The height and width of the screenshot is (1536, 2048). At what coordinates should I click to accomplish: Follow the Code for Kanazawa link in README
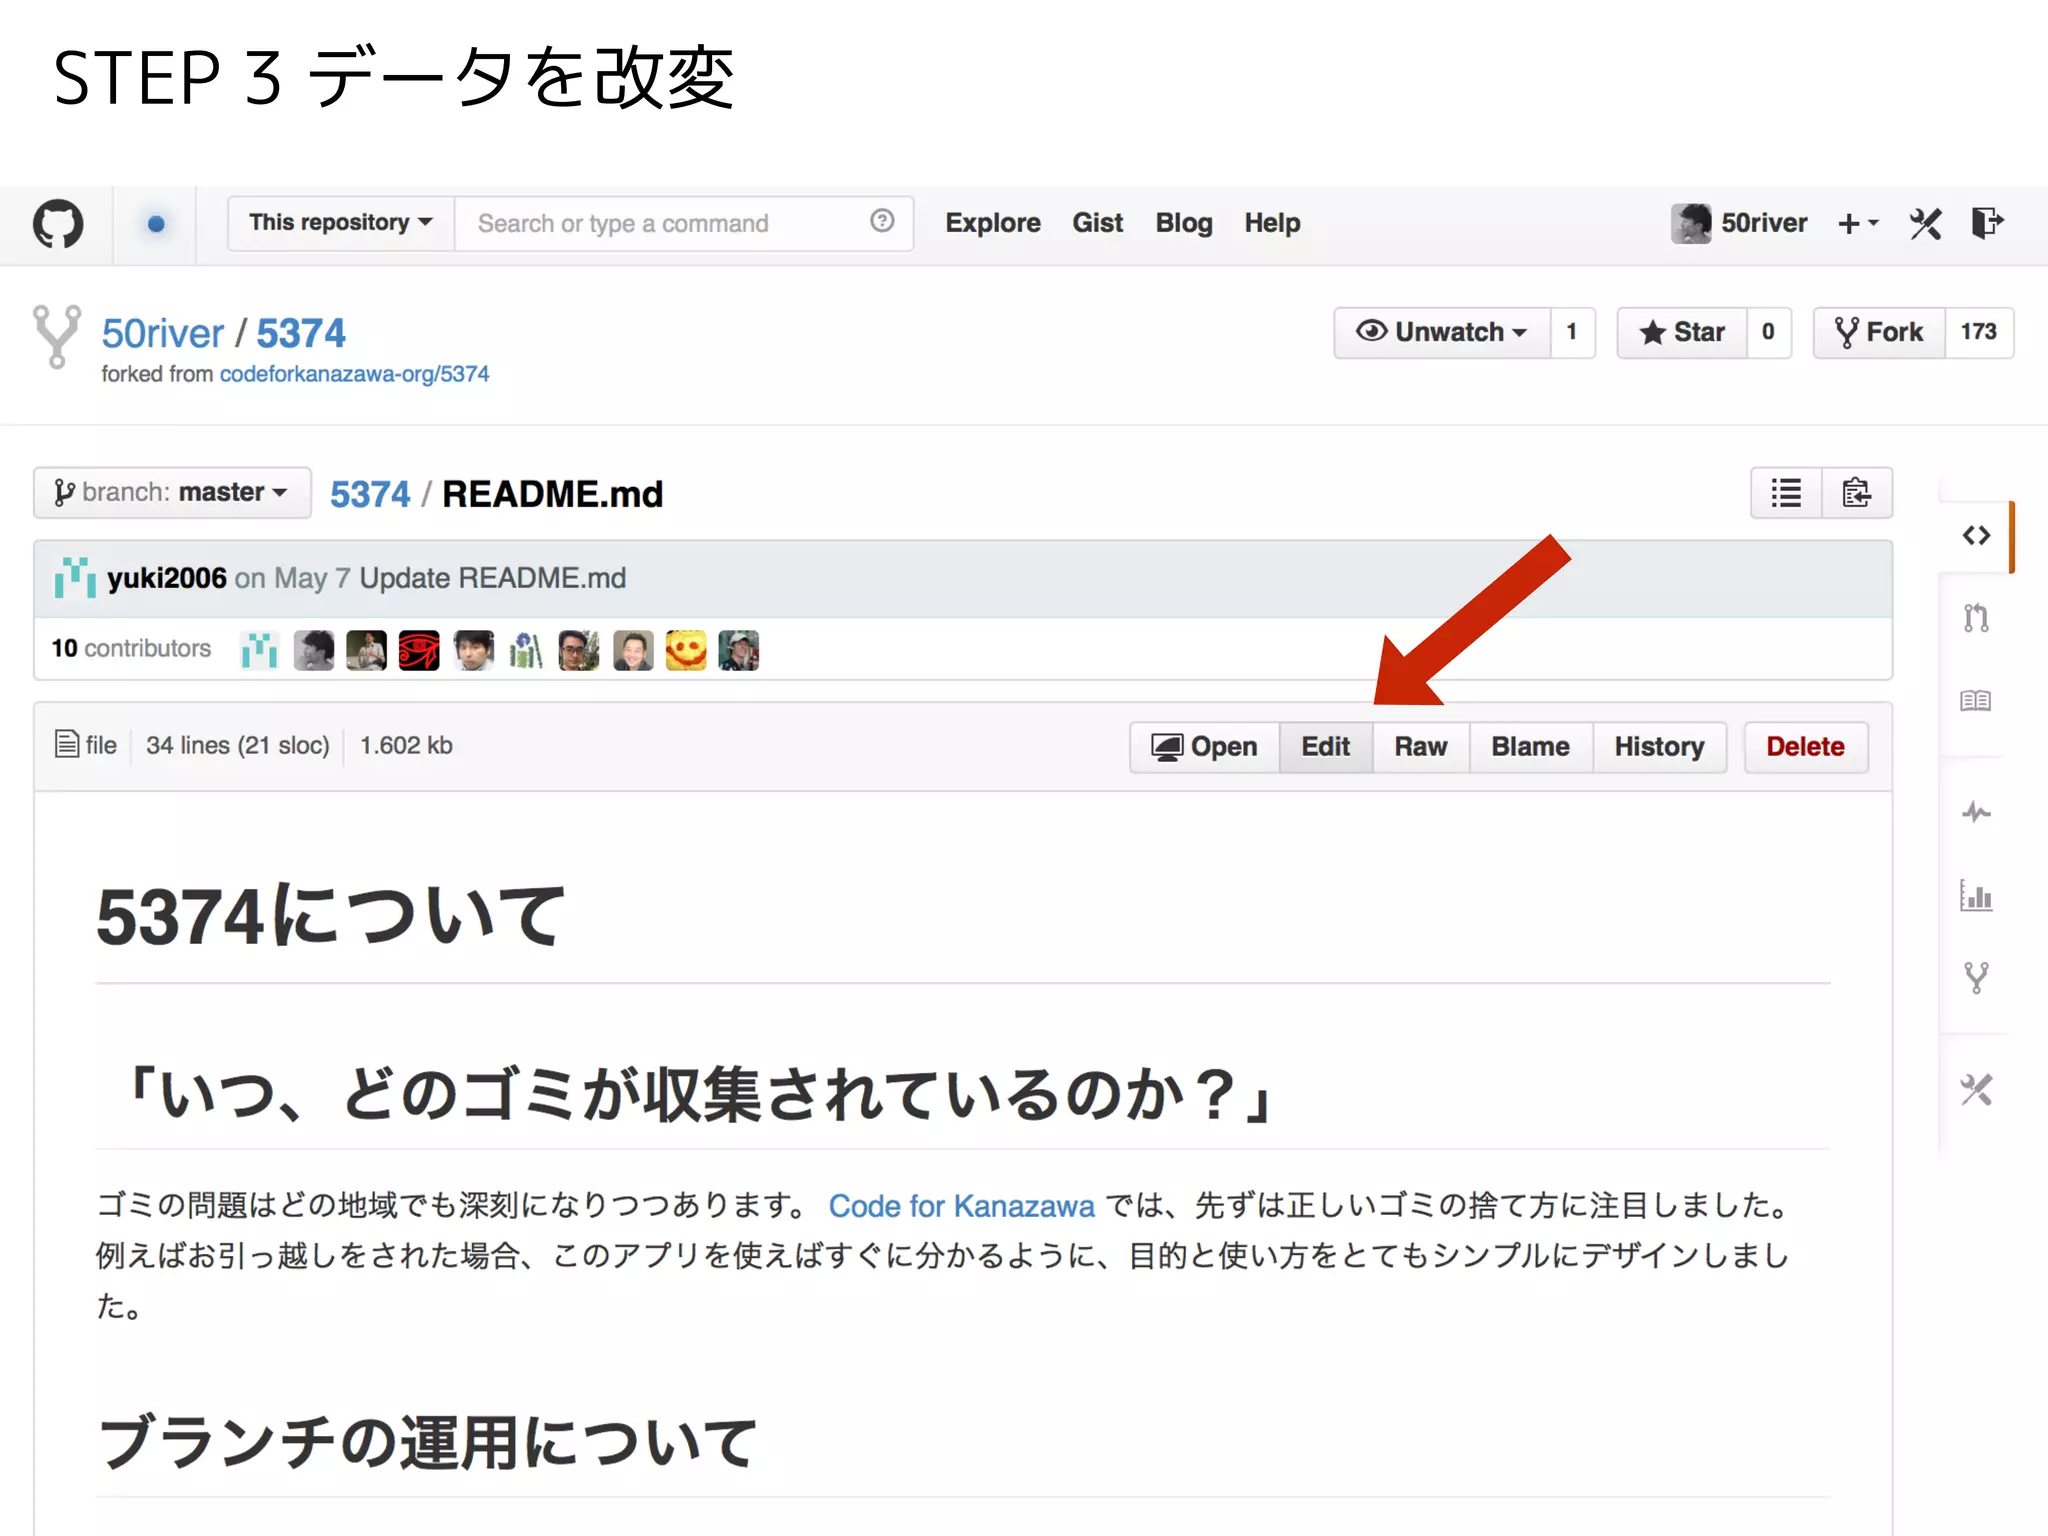click(962, 1206)
